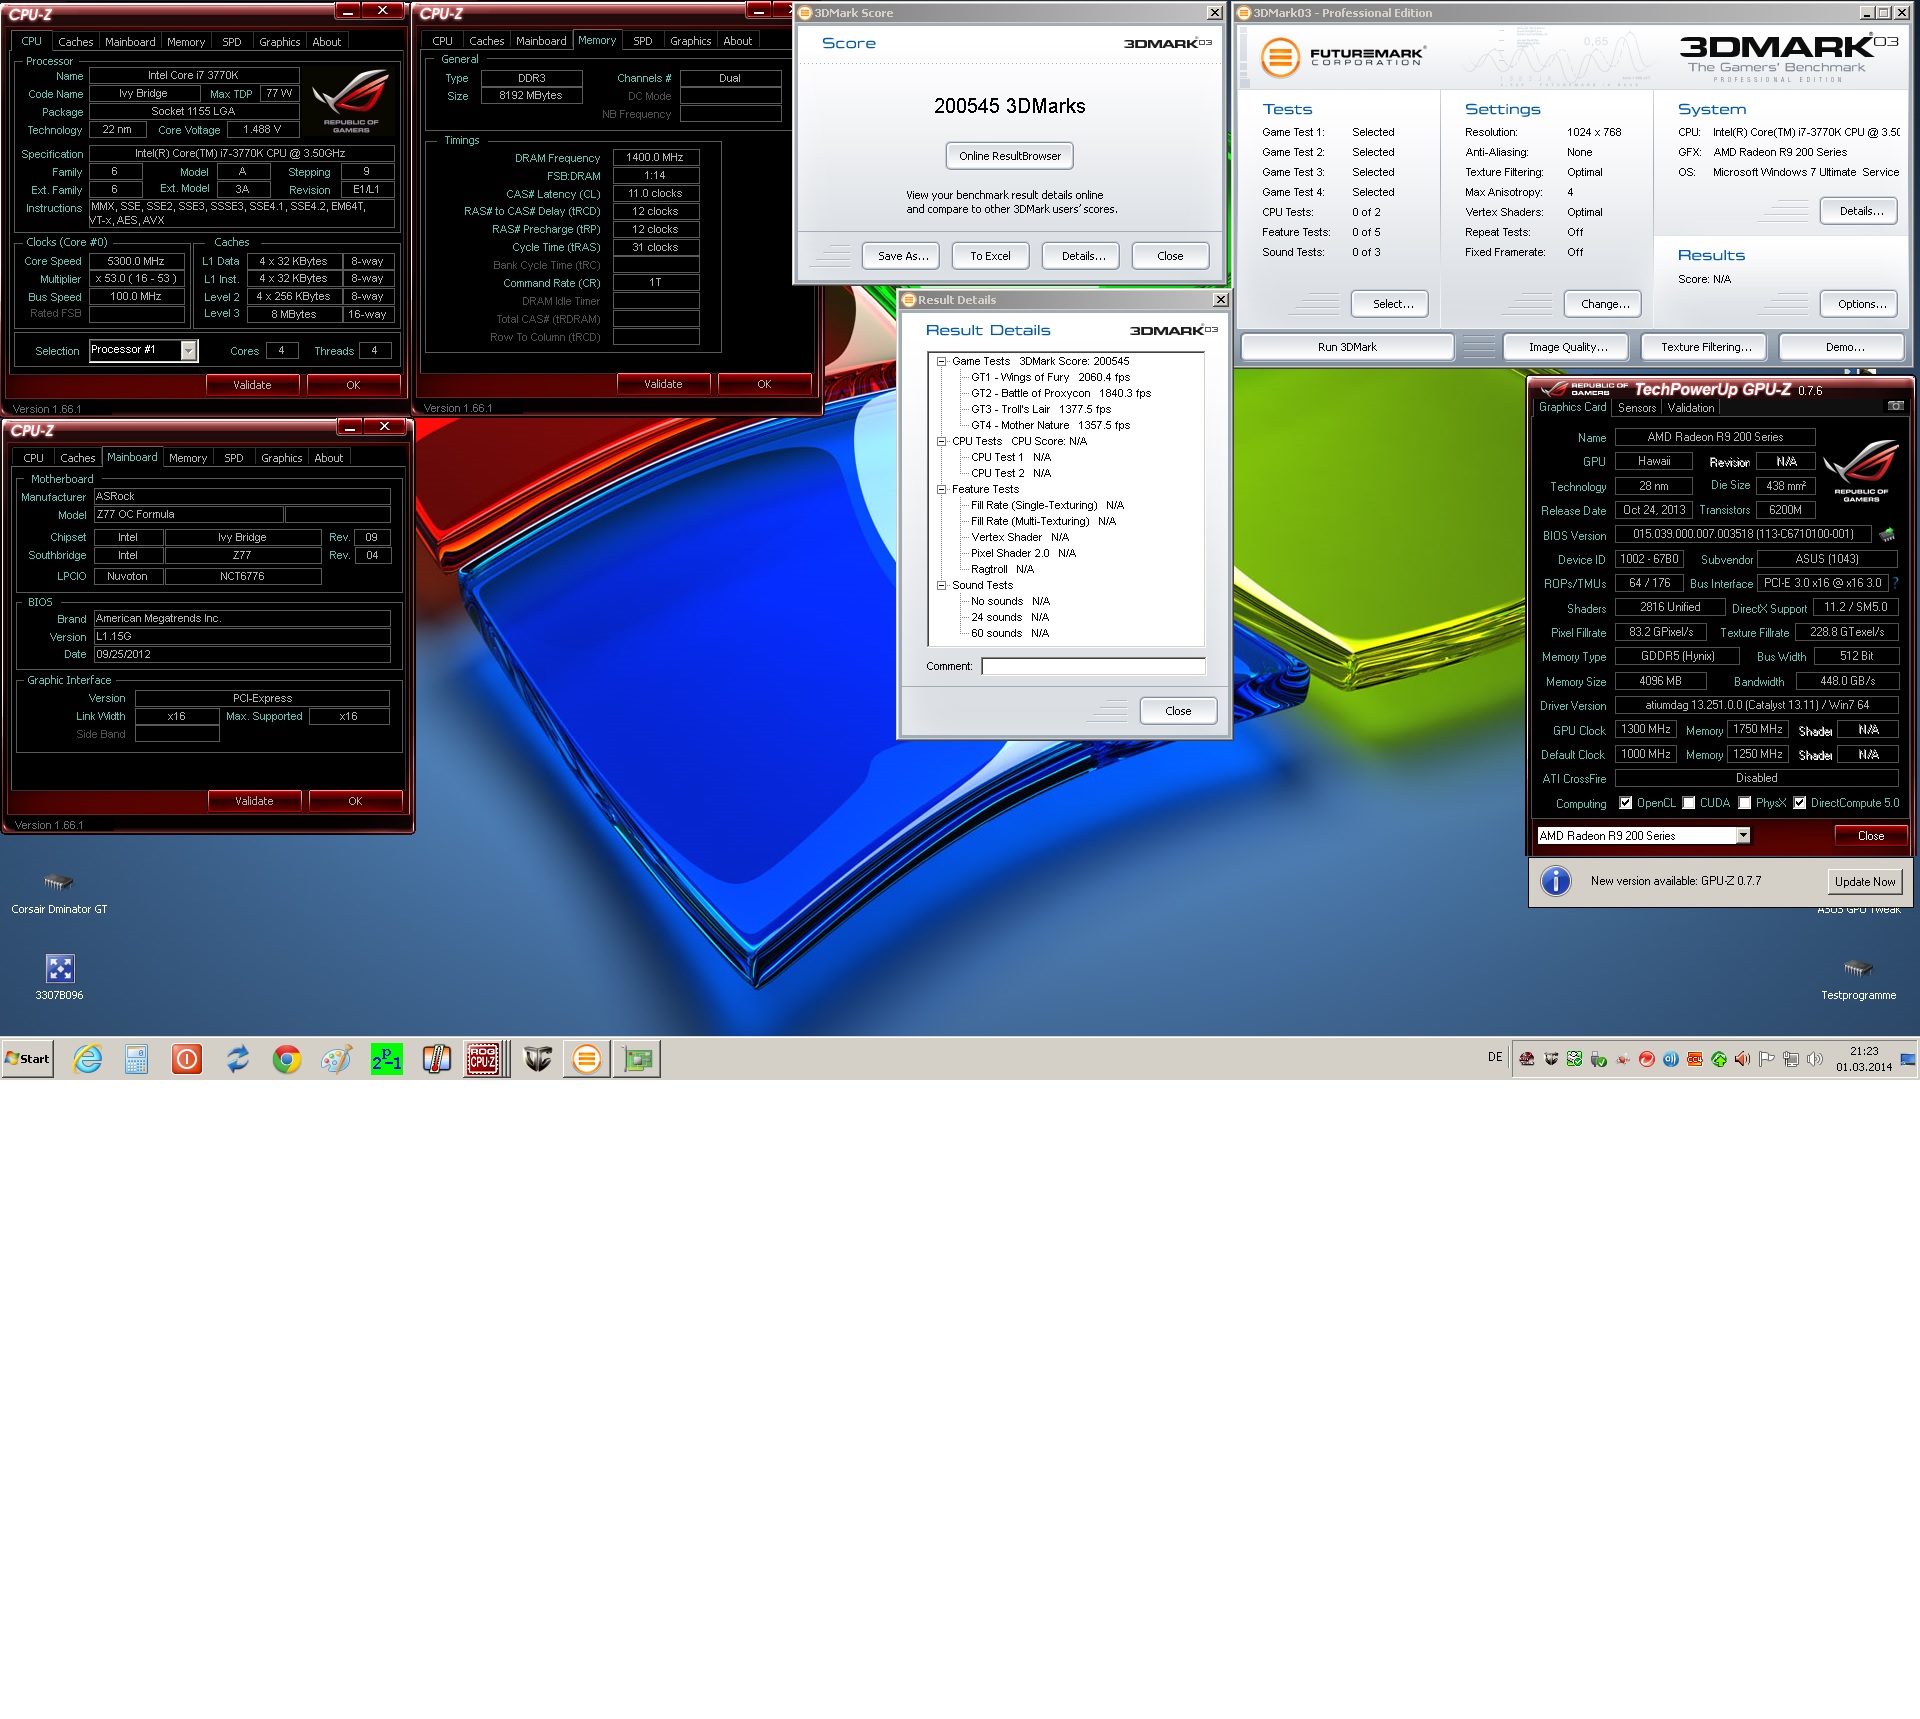Click the network tray icon
This screenshot has height=1719, width=1920.
click(x=1791, y=1059)
